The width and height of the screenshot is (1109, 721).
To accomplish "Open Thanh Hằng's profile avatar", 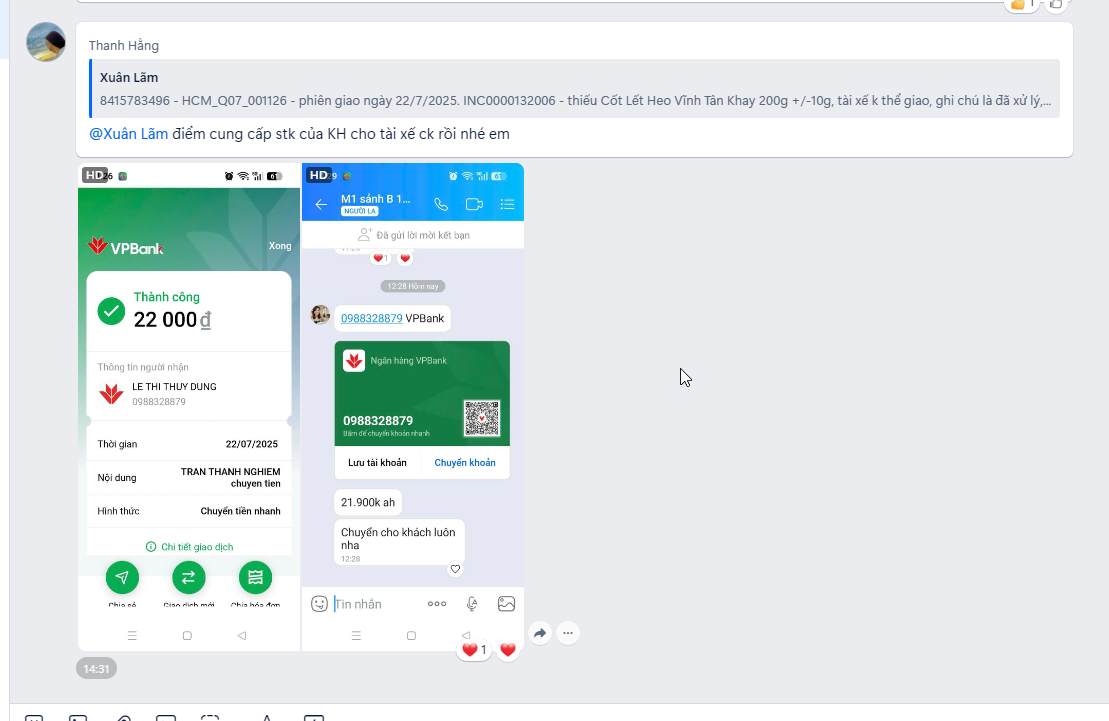I will point(46,42).
